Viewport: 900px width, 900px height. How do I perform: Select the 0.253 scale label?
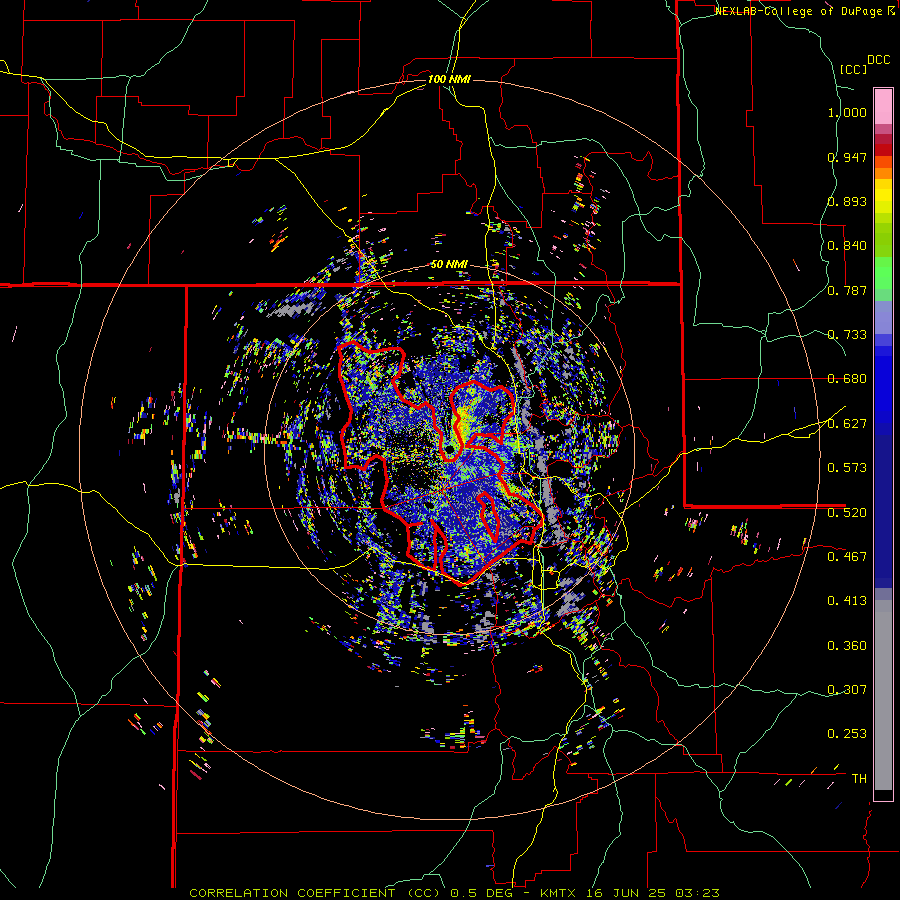click(x=847, y=734)
